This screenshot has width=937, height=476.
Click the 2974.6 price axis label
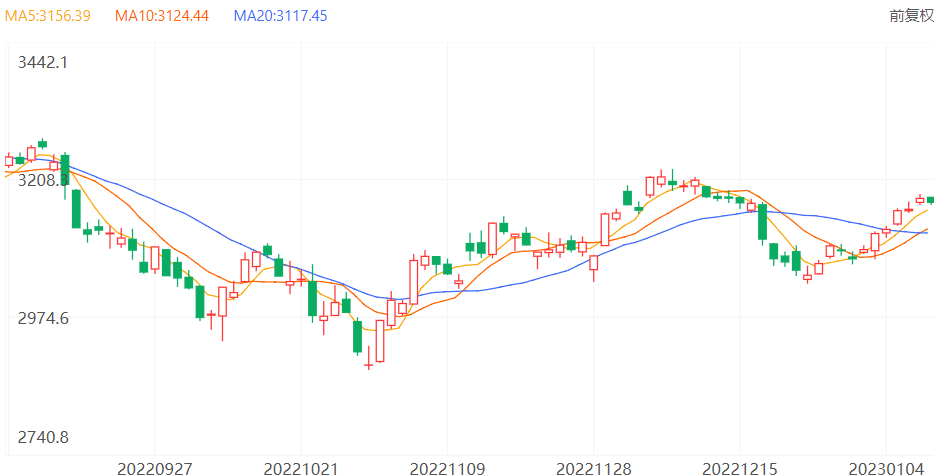click(x=43, y=318)
